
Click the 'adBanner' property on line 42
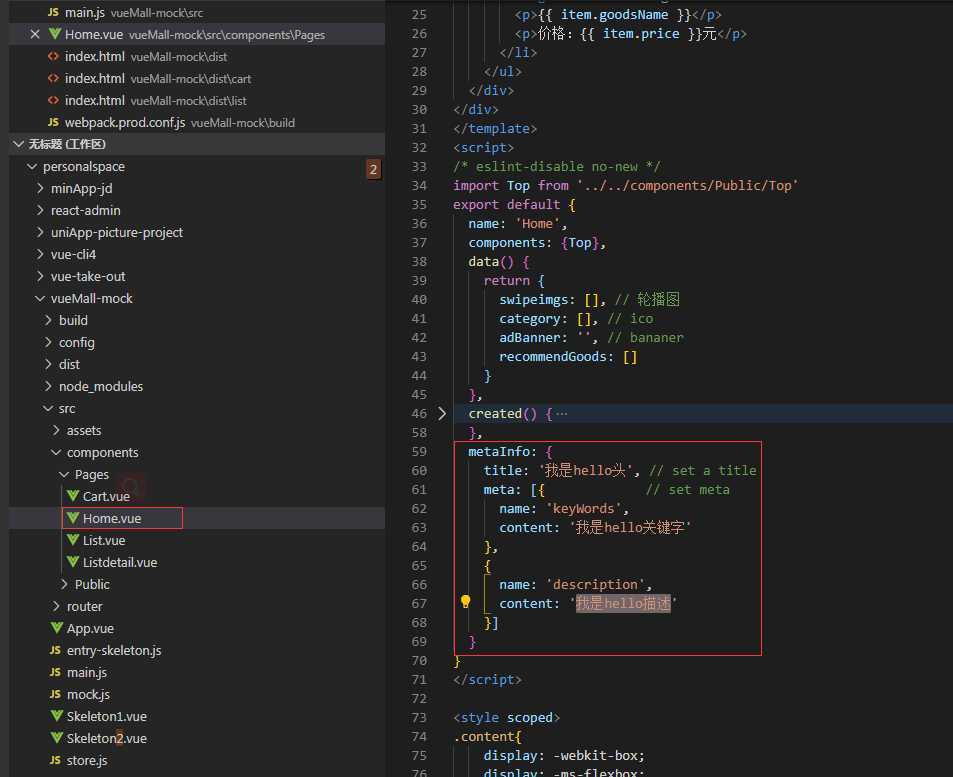[529, 337]
